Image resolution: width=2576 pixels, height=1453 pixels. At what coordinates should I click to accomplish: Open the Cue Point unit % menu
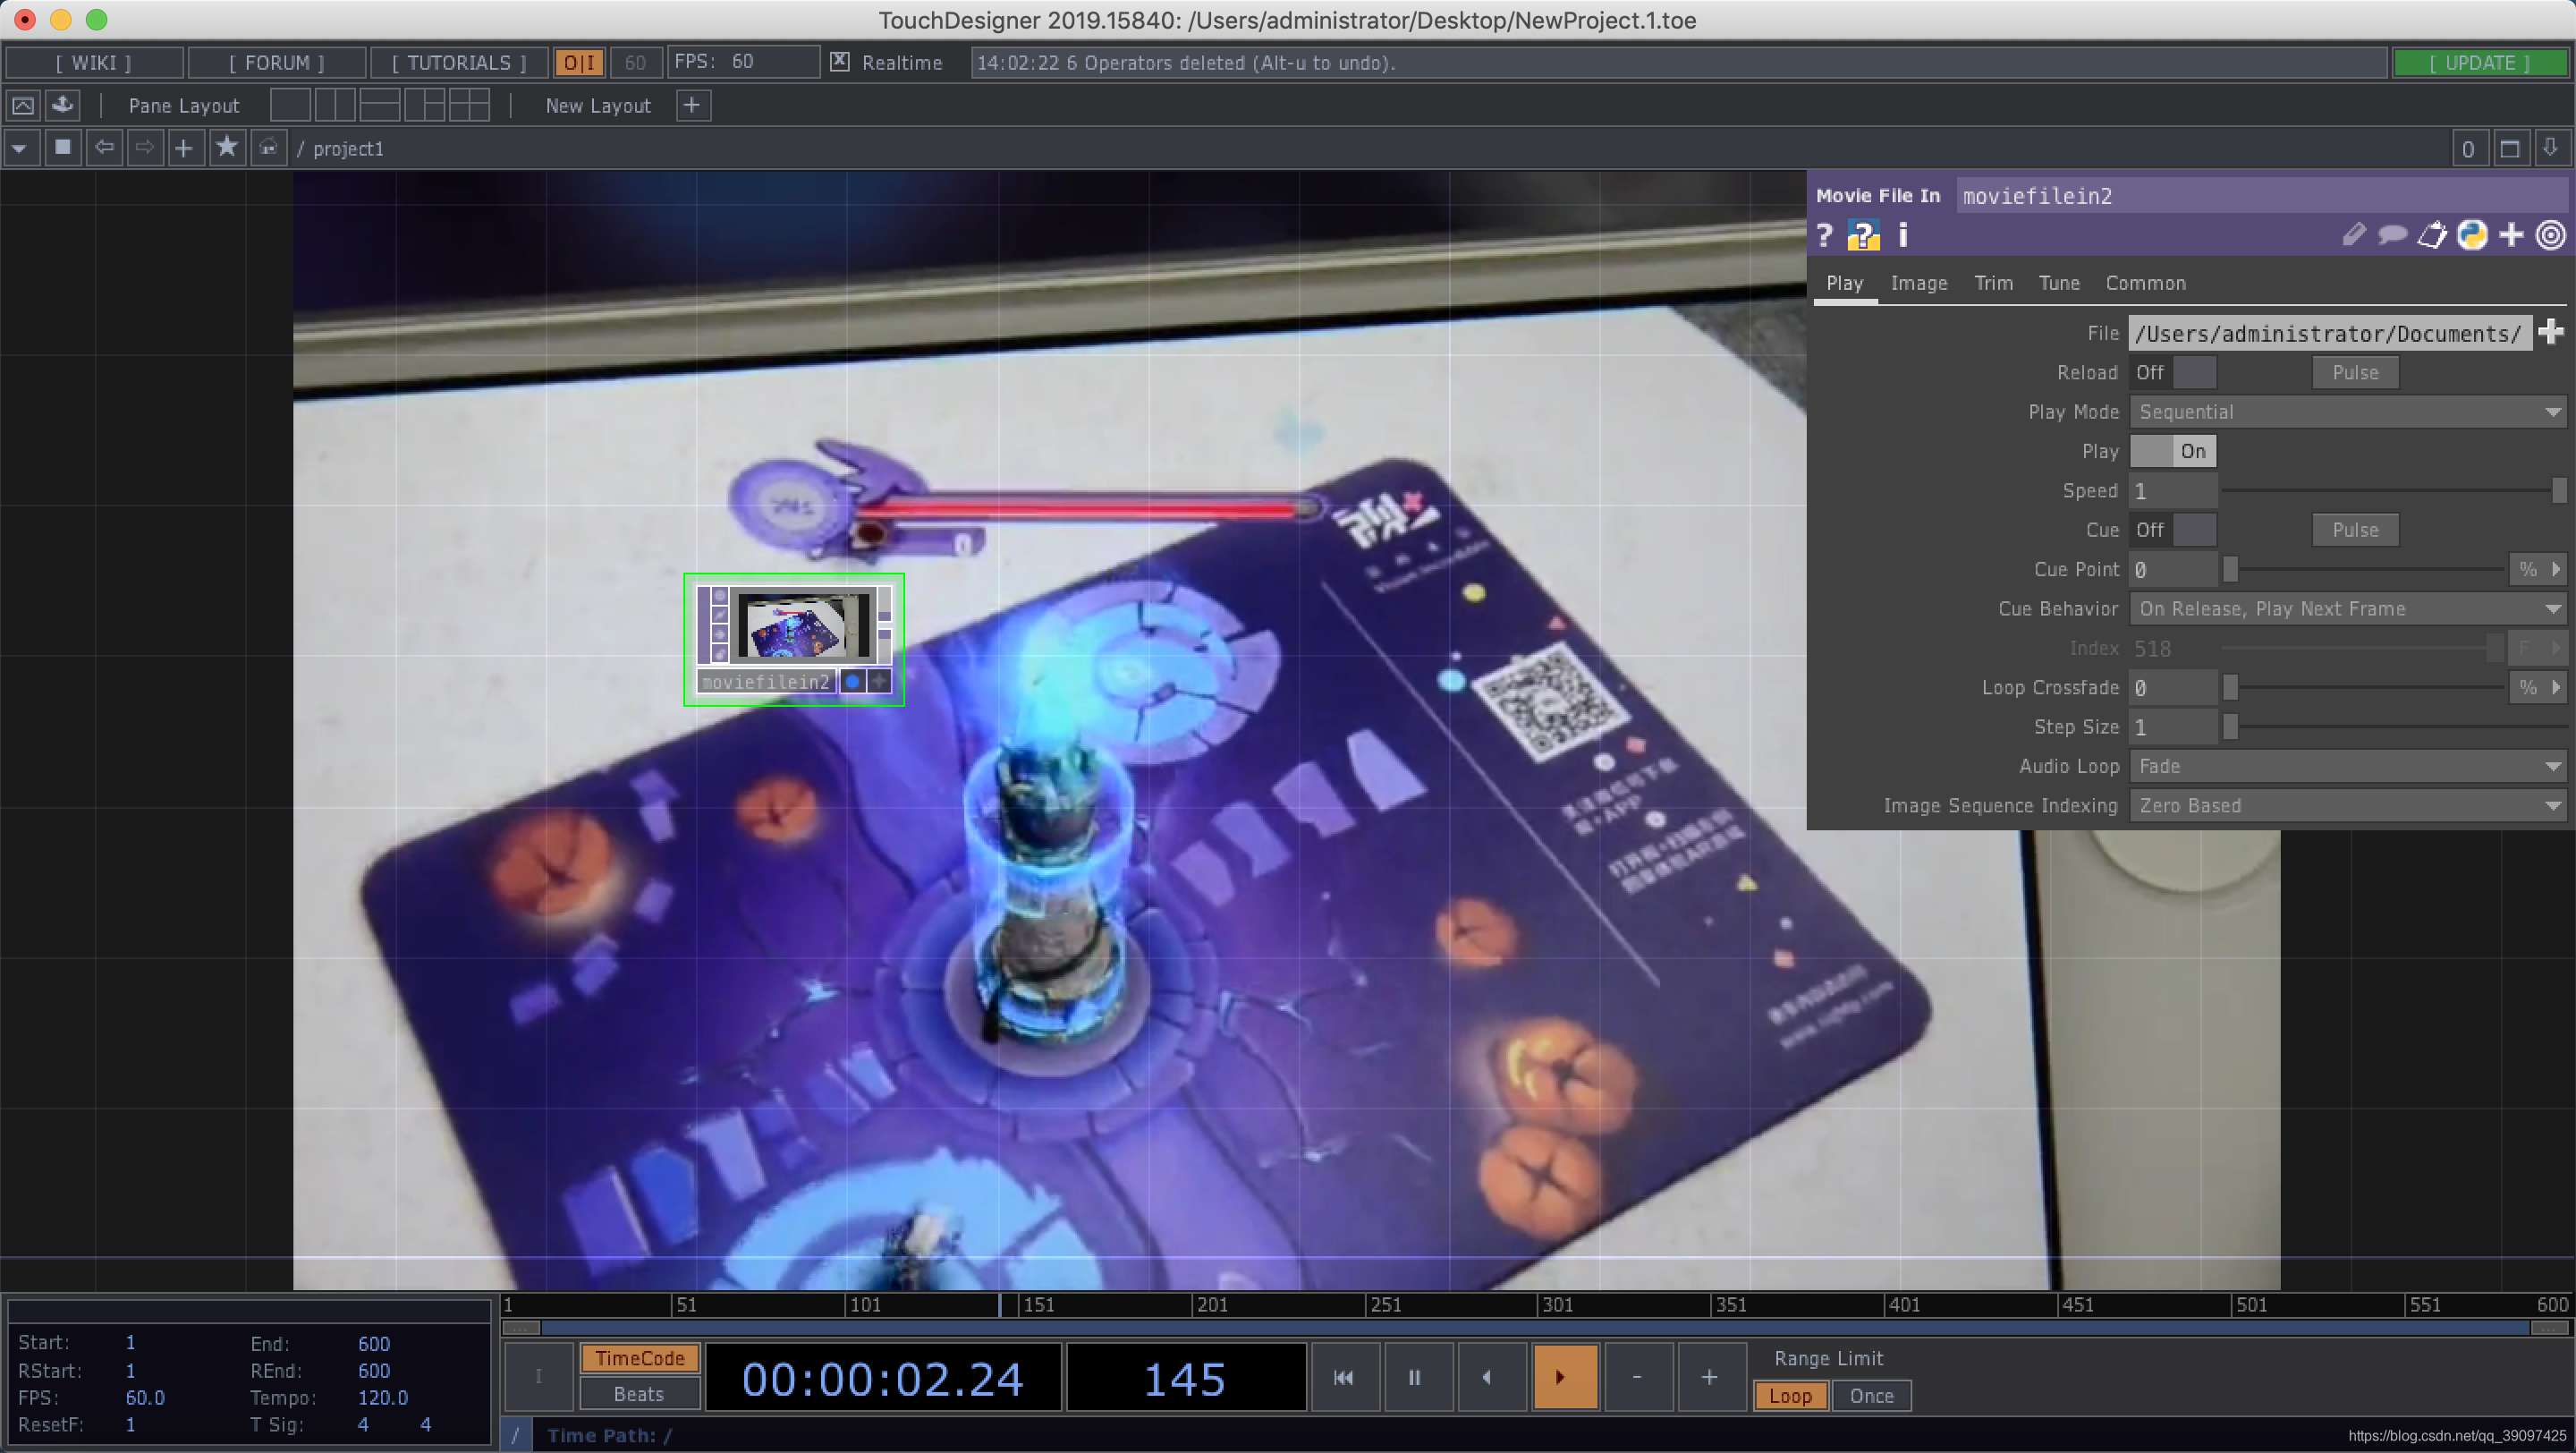pos(2538,569)
